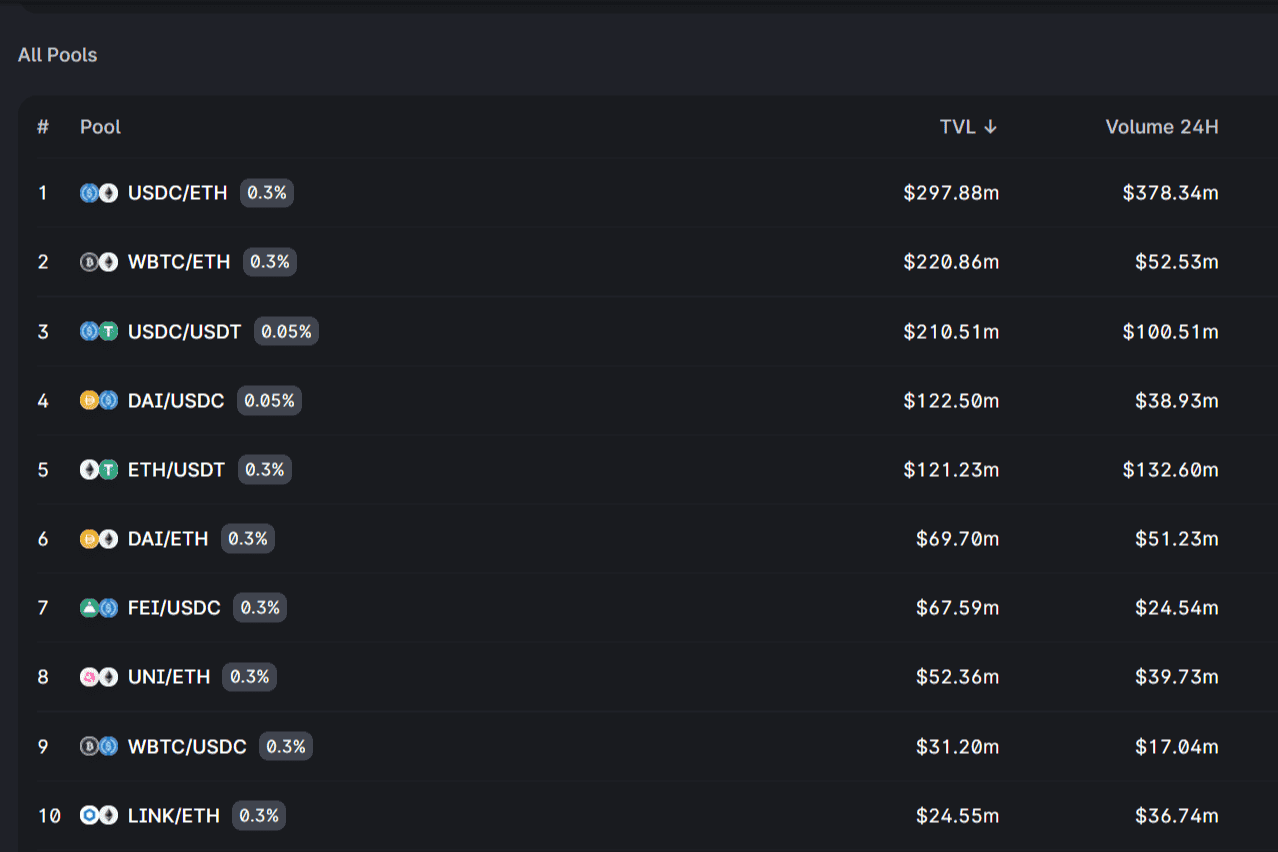Click the FEI/USDC token pair icon
The width and height of the screenshot is (1278, 852).
tap(99, 607)
